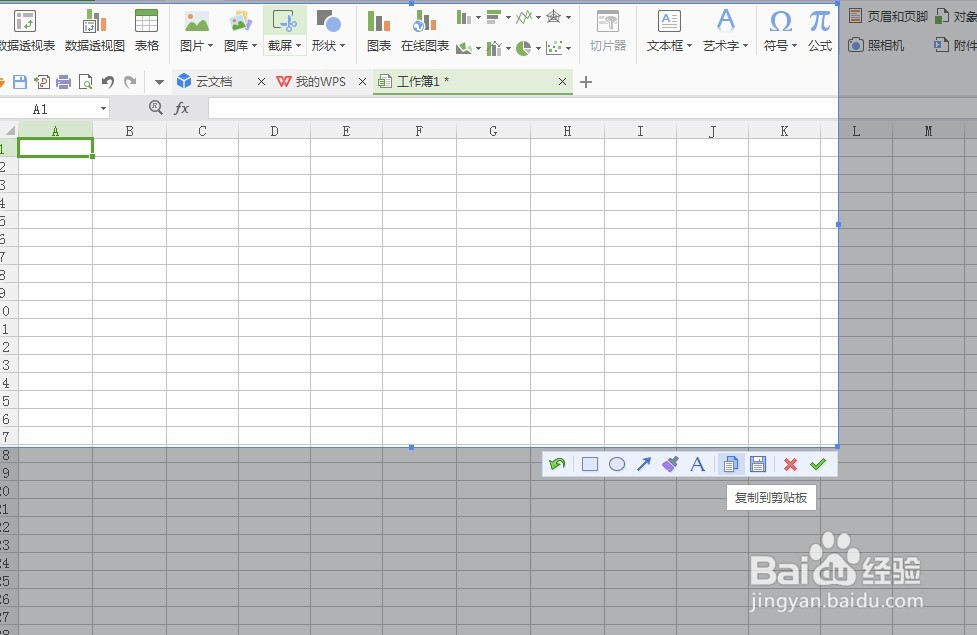Save the screenshot with floppy icon

click(758, 464)
